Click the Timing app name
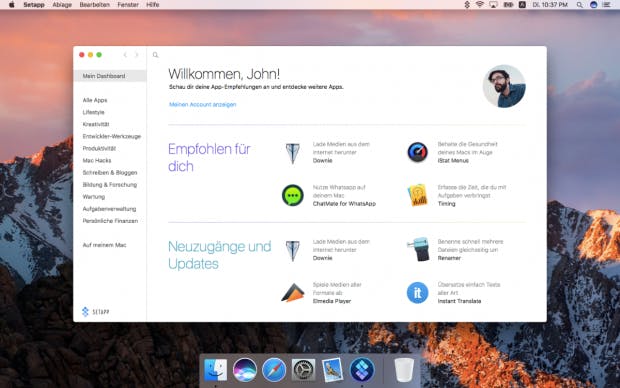The width and height of the screenshot is (620, 388). pos(446,204)
